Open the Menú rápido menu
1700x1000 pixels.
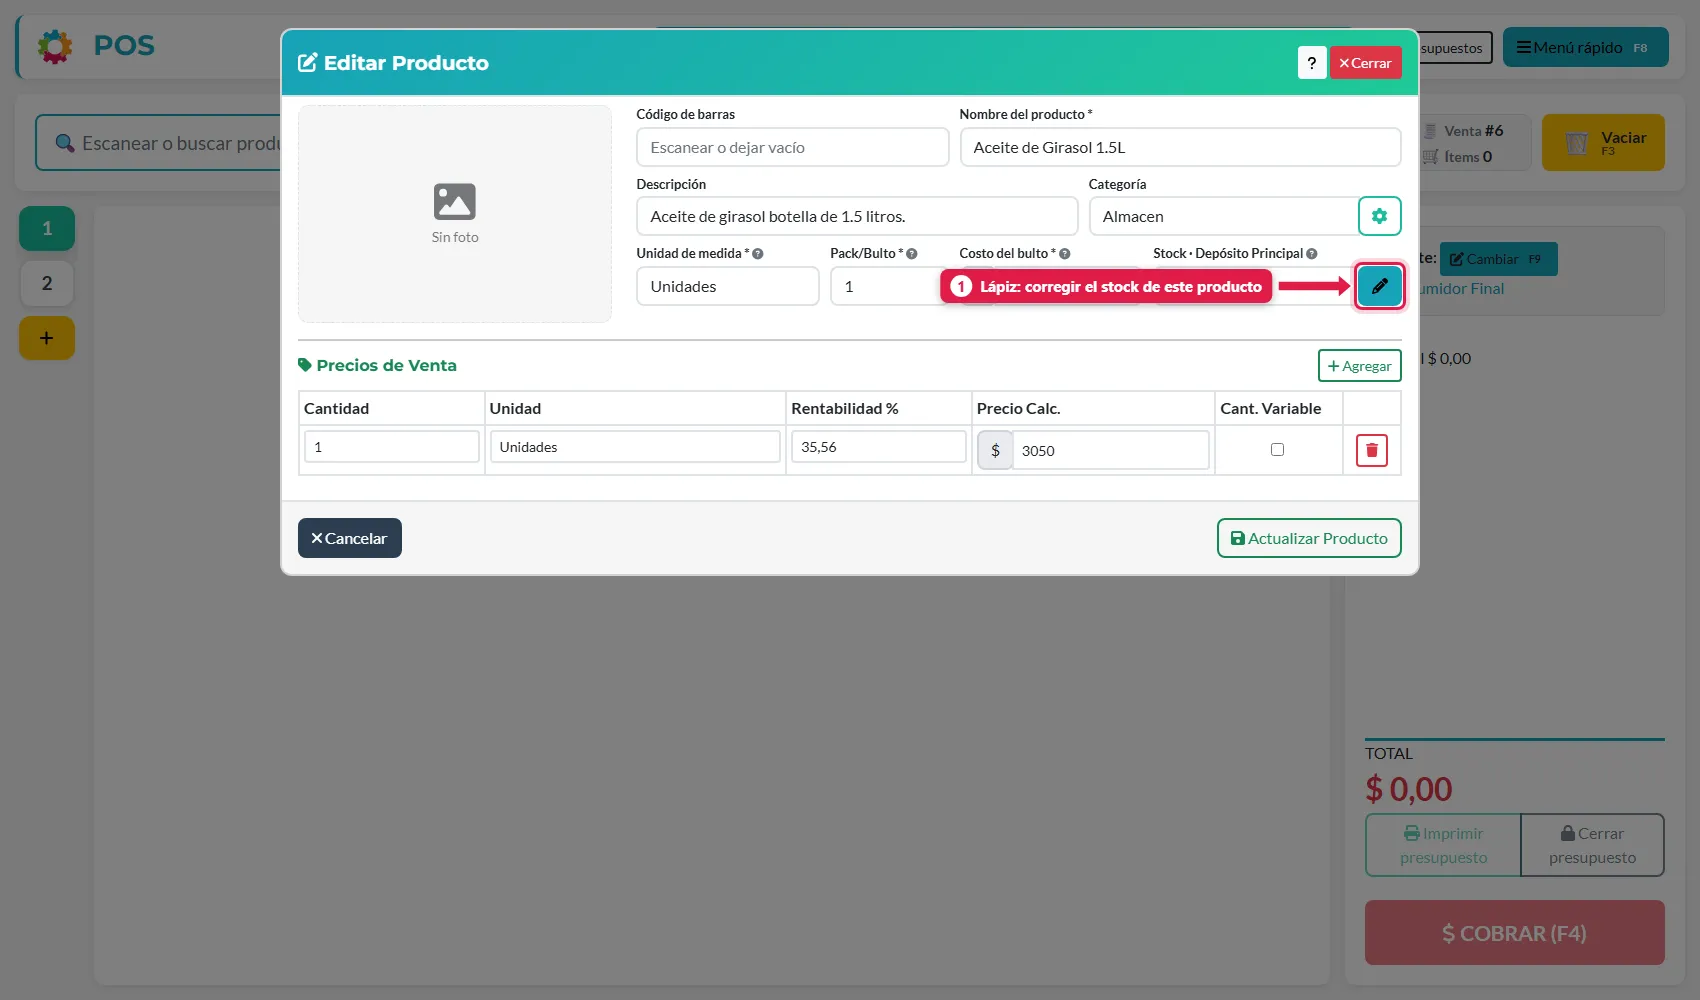(x=1585, y=47)
